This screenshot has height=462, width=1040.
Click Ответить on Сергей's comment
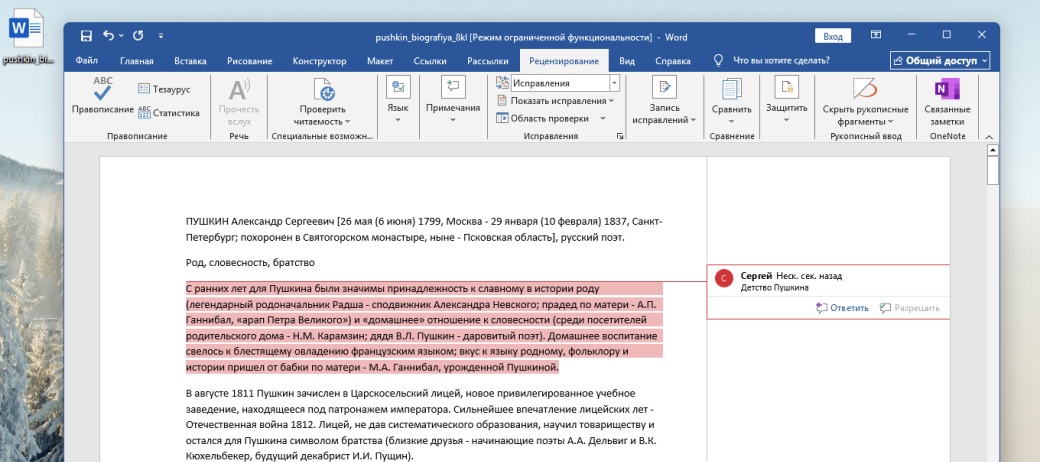pyautogui.click(x=843, y=308)
